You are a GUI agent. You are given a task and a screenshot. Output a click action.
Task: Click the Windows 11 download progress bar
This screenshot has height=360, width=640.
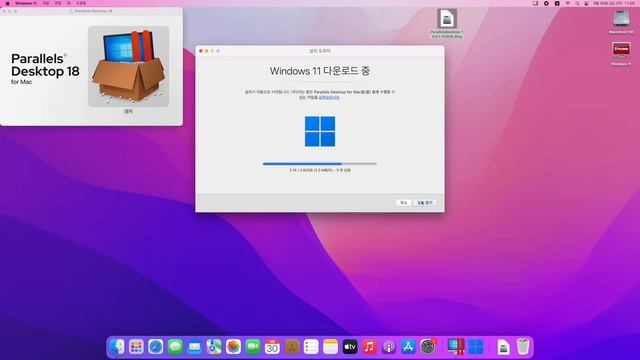(x=320, y=164)
